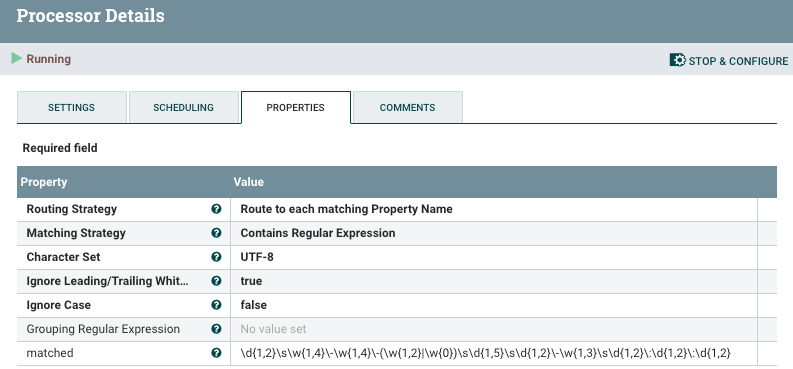Viewport: 793px width, 369px height.
Task: Select the Matching Strategy value cell
Action: 494,233
